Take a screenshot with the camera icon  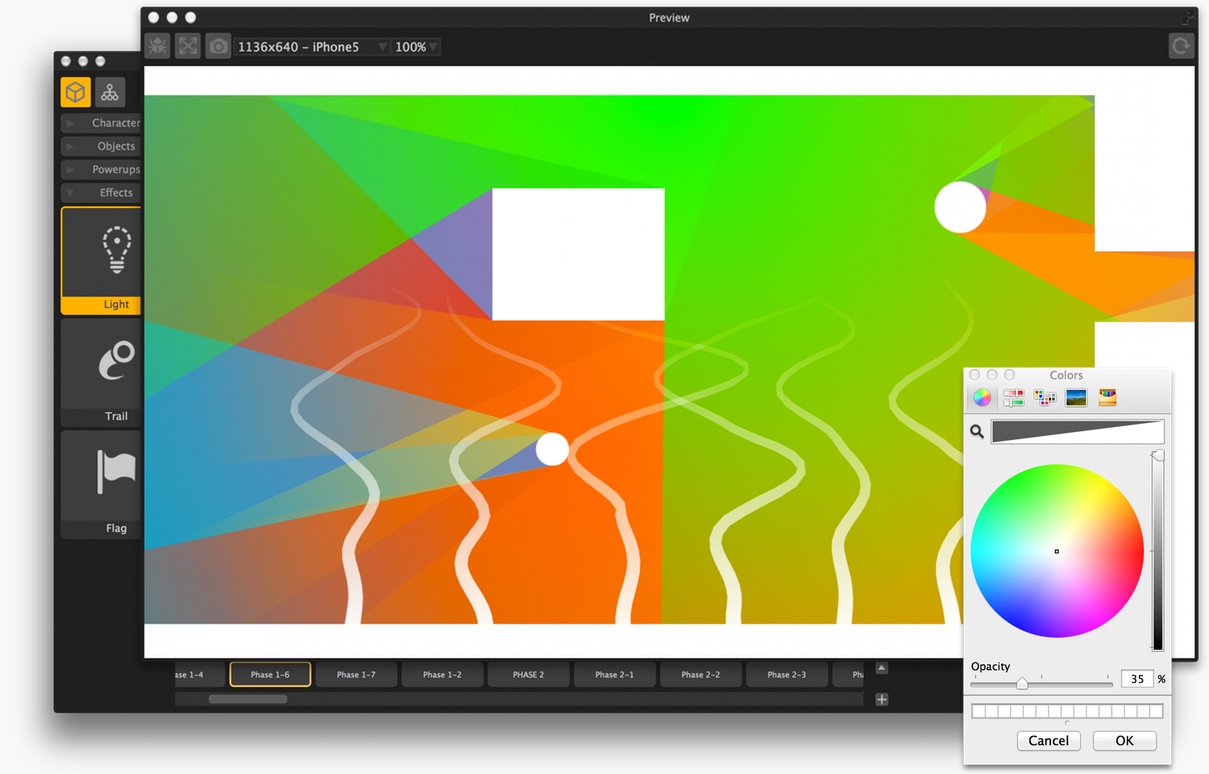[x=218, y=46]
